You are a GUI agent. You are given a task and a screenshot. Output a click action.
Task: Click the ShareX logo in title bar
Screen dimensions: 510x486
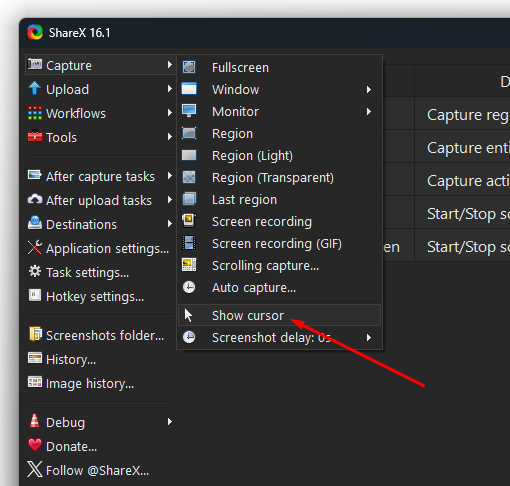pyautogui.click(x=35, y=33)
